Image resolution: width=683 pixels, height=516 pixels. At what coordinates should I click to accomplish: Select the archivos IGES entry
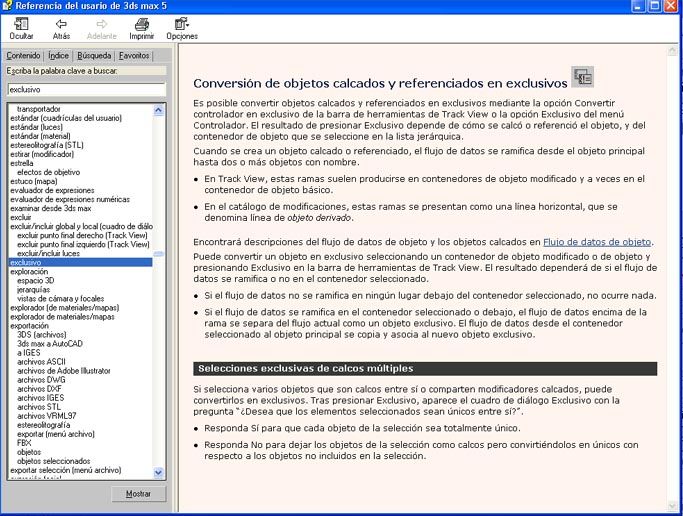[x=41, y=398]
